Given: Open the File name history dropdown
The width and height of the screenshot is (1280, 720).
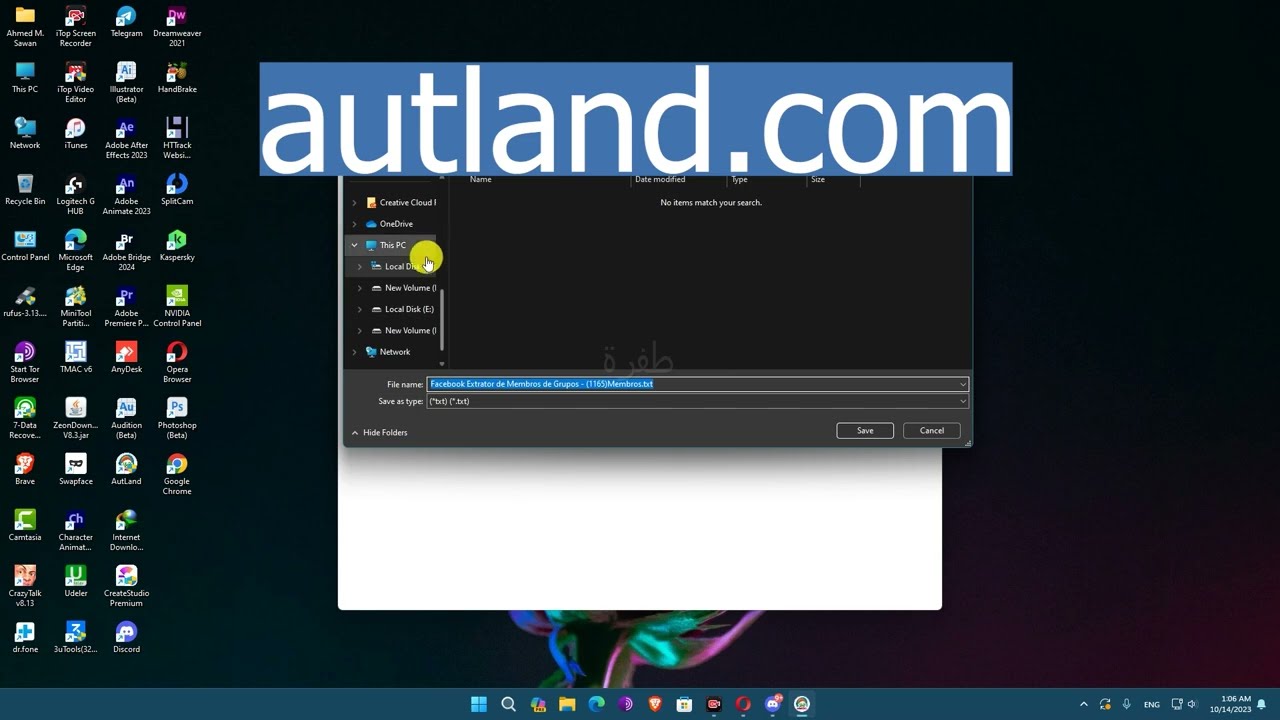Looking at the screenshot, I should 963,384.
